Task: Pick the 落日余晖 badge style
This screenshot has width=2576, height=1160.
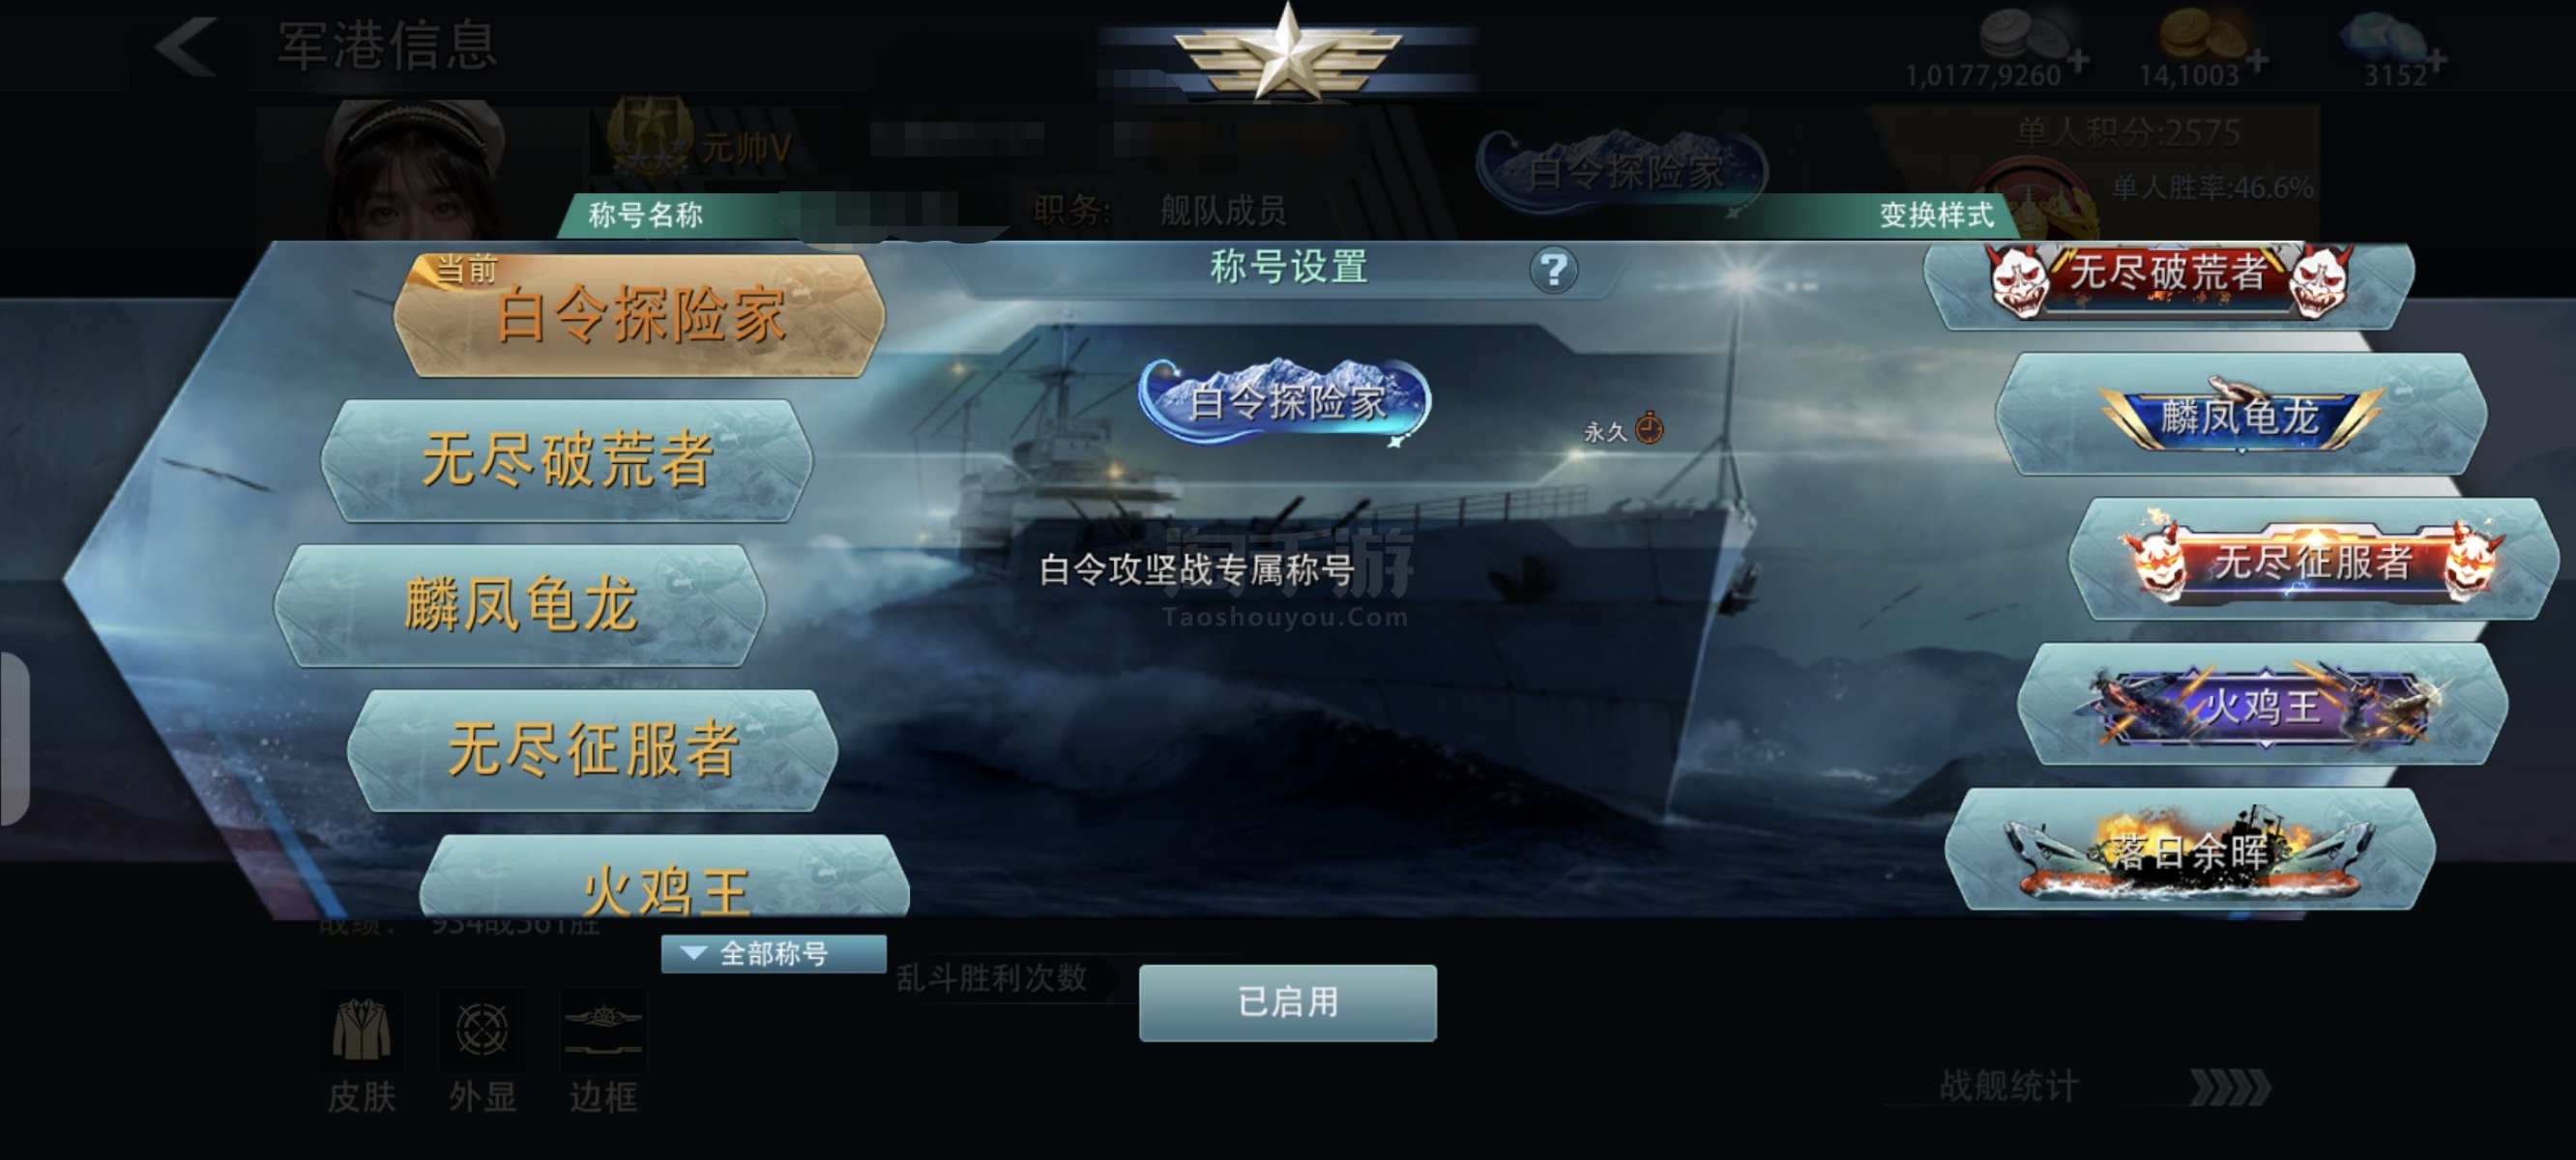Action: pos(2190,849)
